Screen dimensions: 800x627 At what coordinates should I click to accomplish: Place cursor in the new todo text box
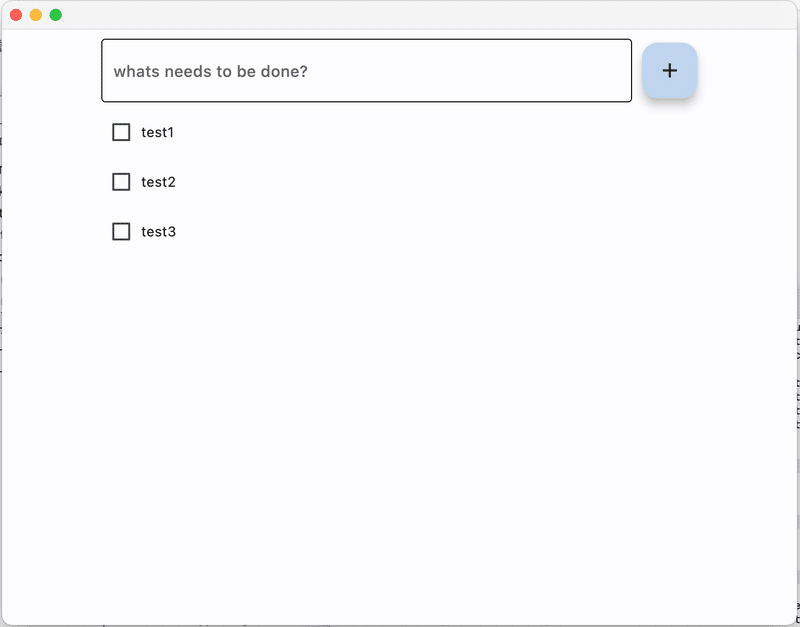(x=366, y=71)
